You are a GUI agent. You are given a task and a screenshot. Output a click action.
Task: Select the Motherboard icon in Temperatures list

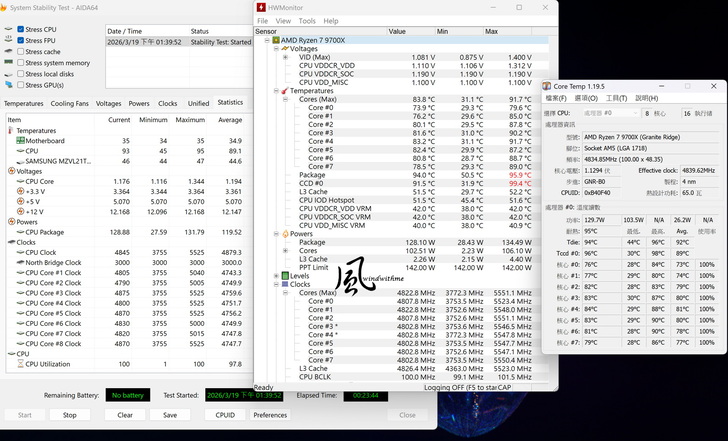(x=20, y=141)
